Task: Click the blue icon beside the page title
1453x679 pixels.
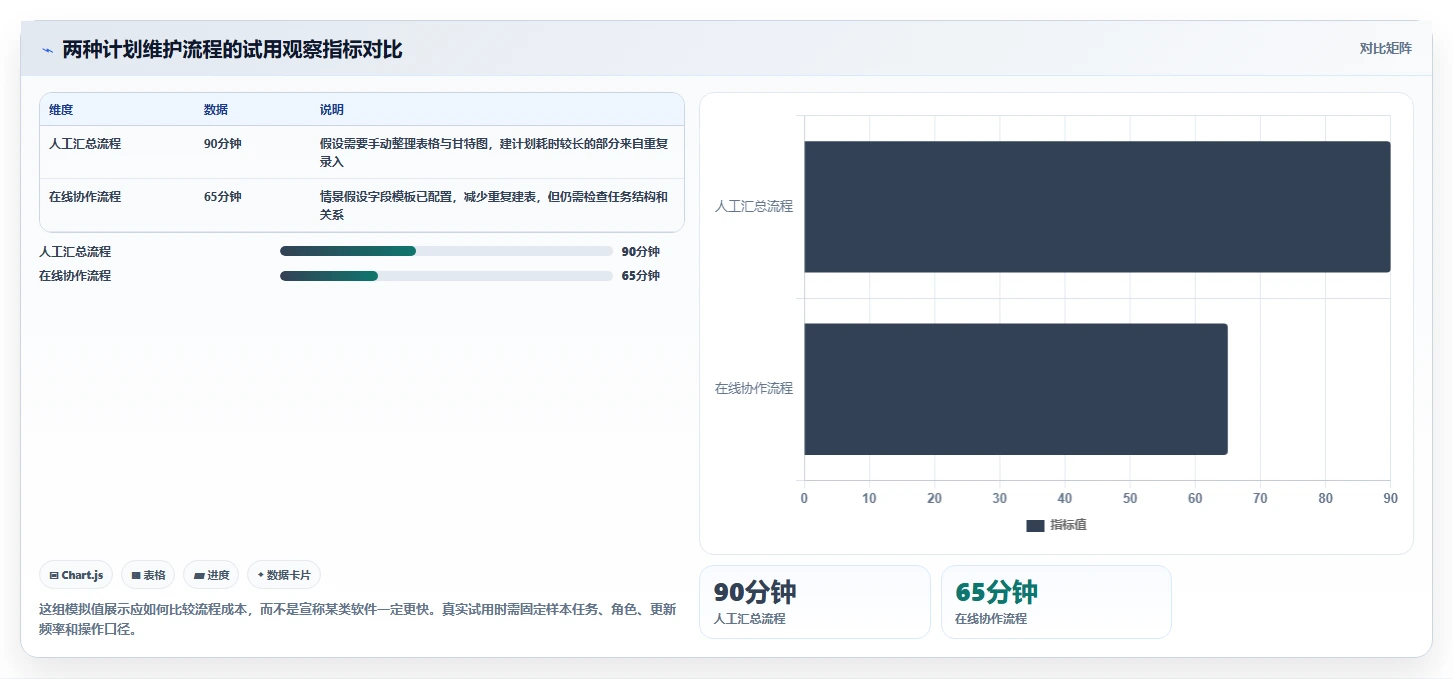Action: click(x=47, y=50)
